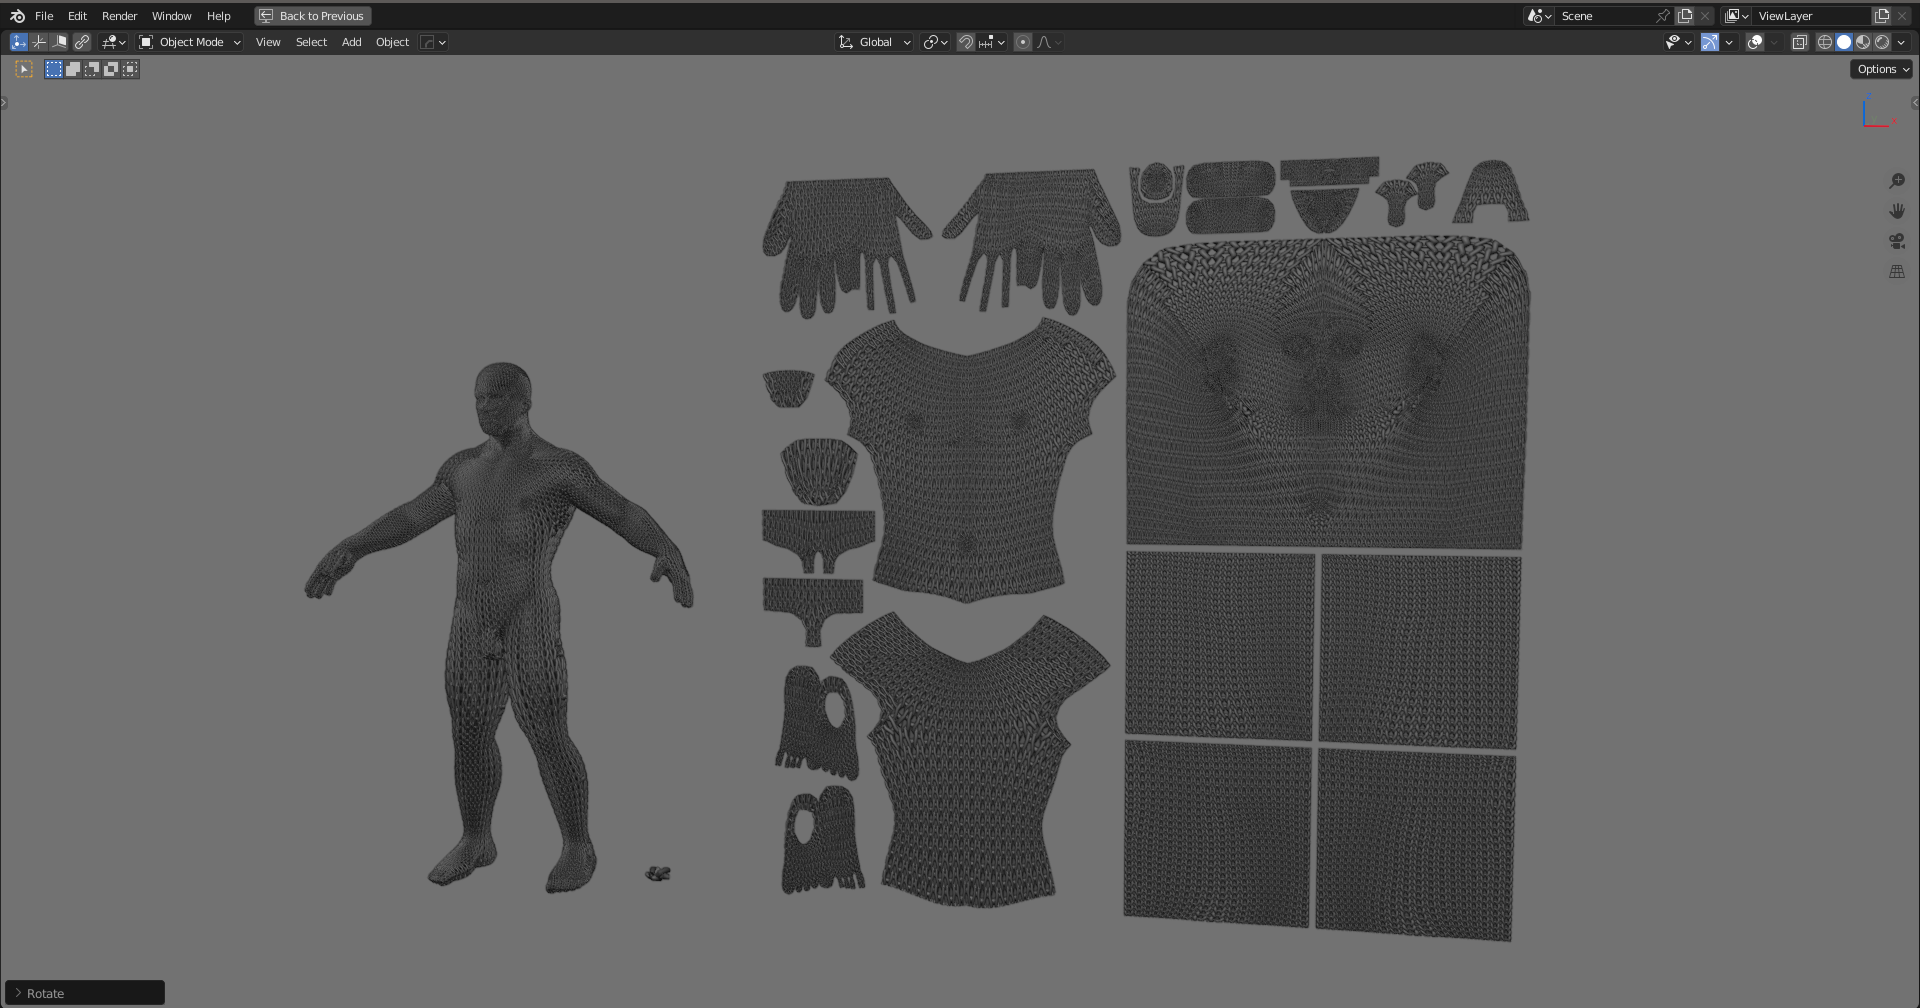Browse scenes with the scene icon

1539,16
